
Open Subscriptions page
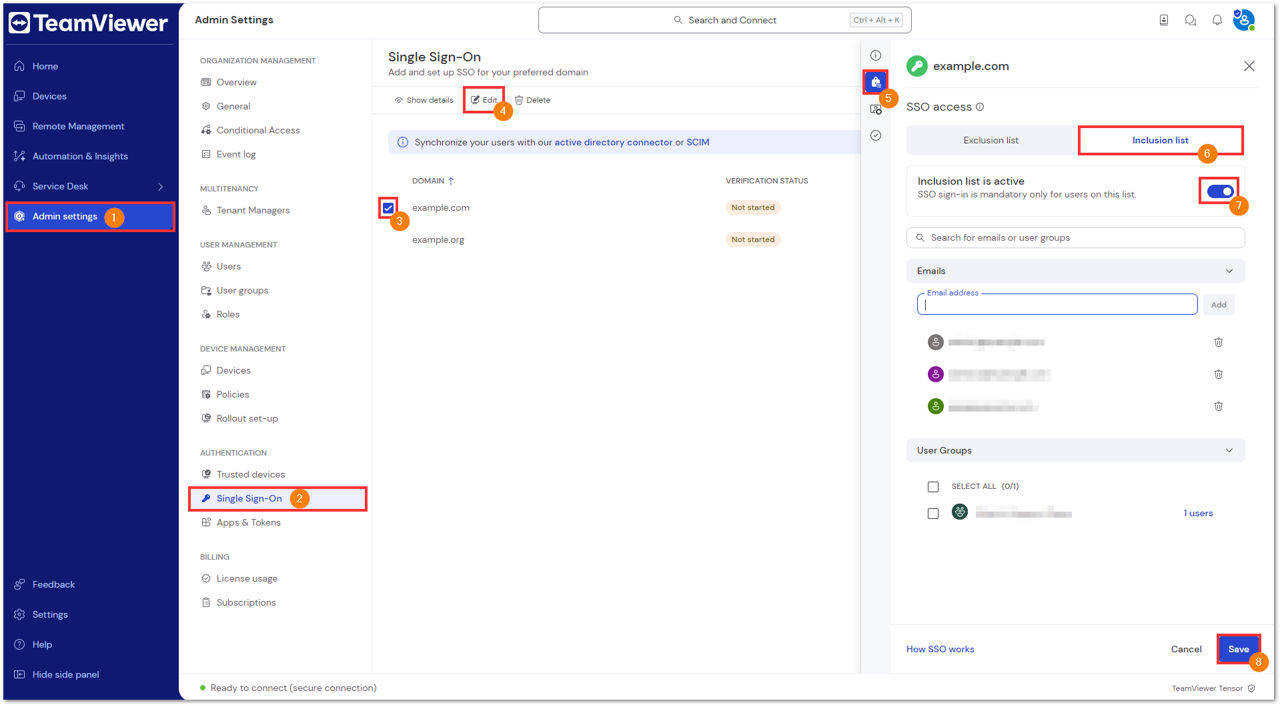[246, 602]
